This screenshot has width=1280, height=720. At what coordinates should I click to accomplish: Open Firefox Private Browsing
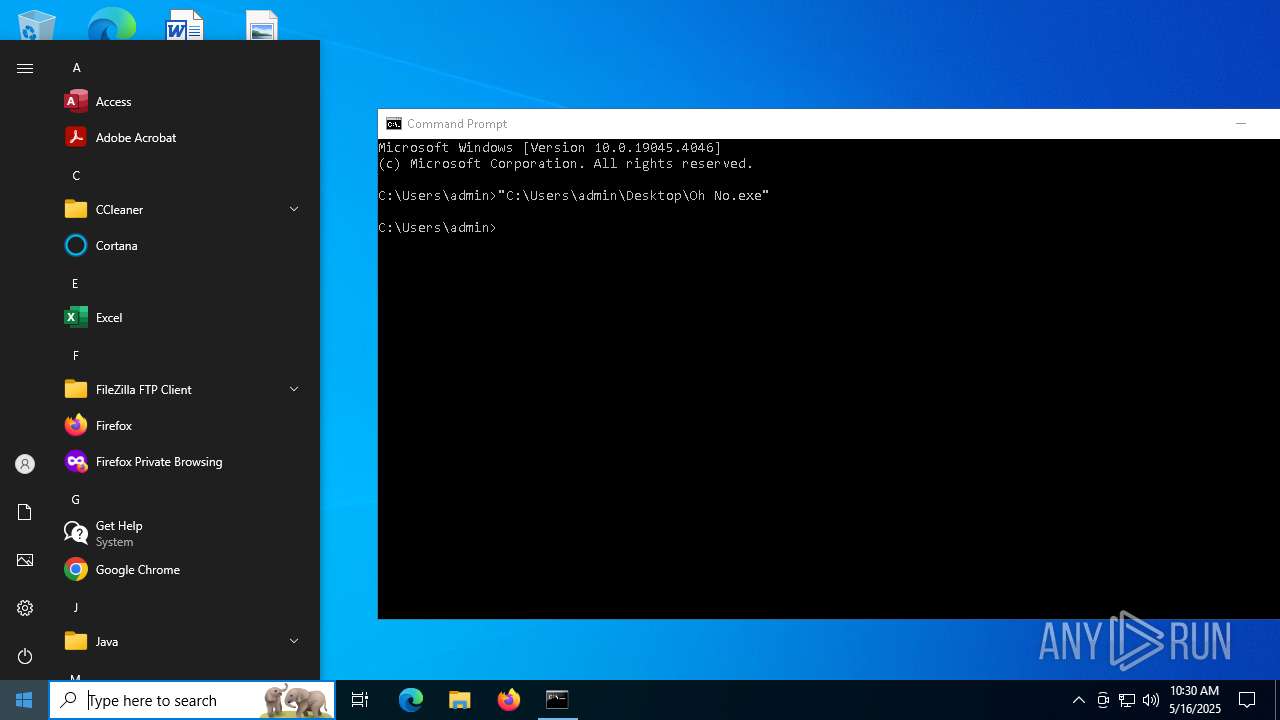[x=180, y=461]
